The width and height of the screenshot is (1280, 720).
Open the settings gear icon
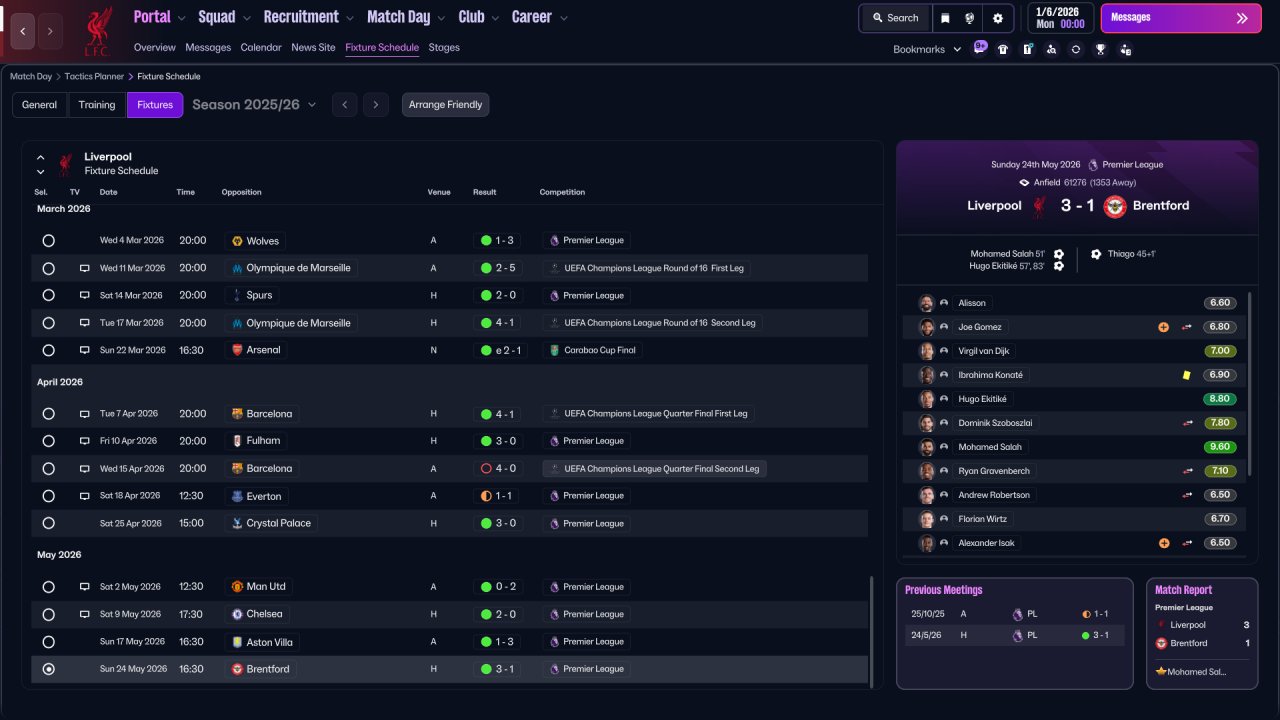[x=997, y=18]
